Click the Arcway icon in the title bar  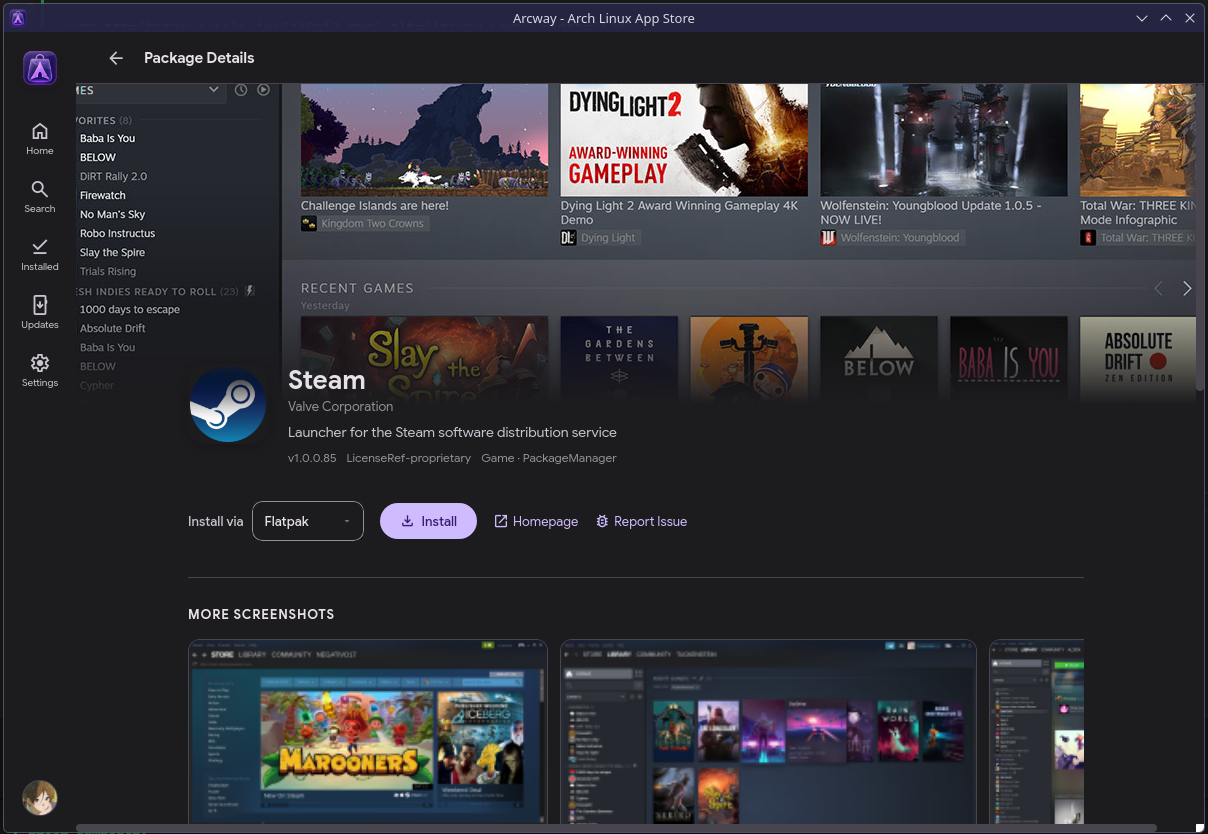click(17, 18)
